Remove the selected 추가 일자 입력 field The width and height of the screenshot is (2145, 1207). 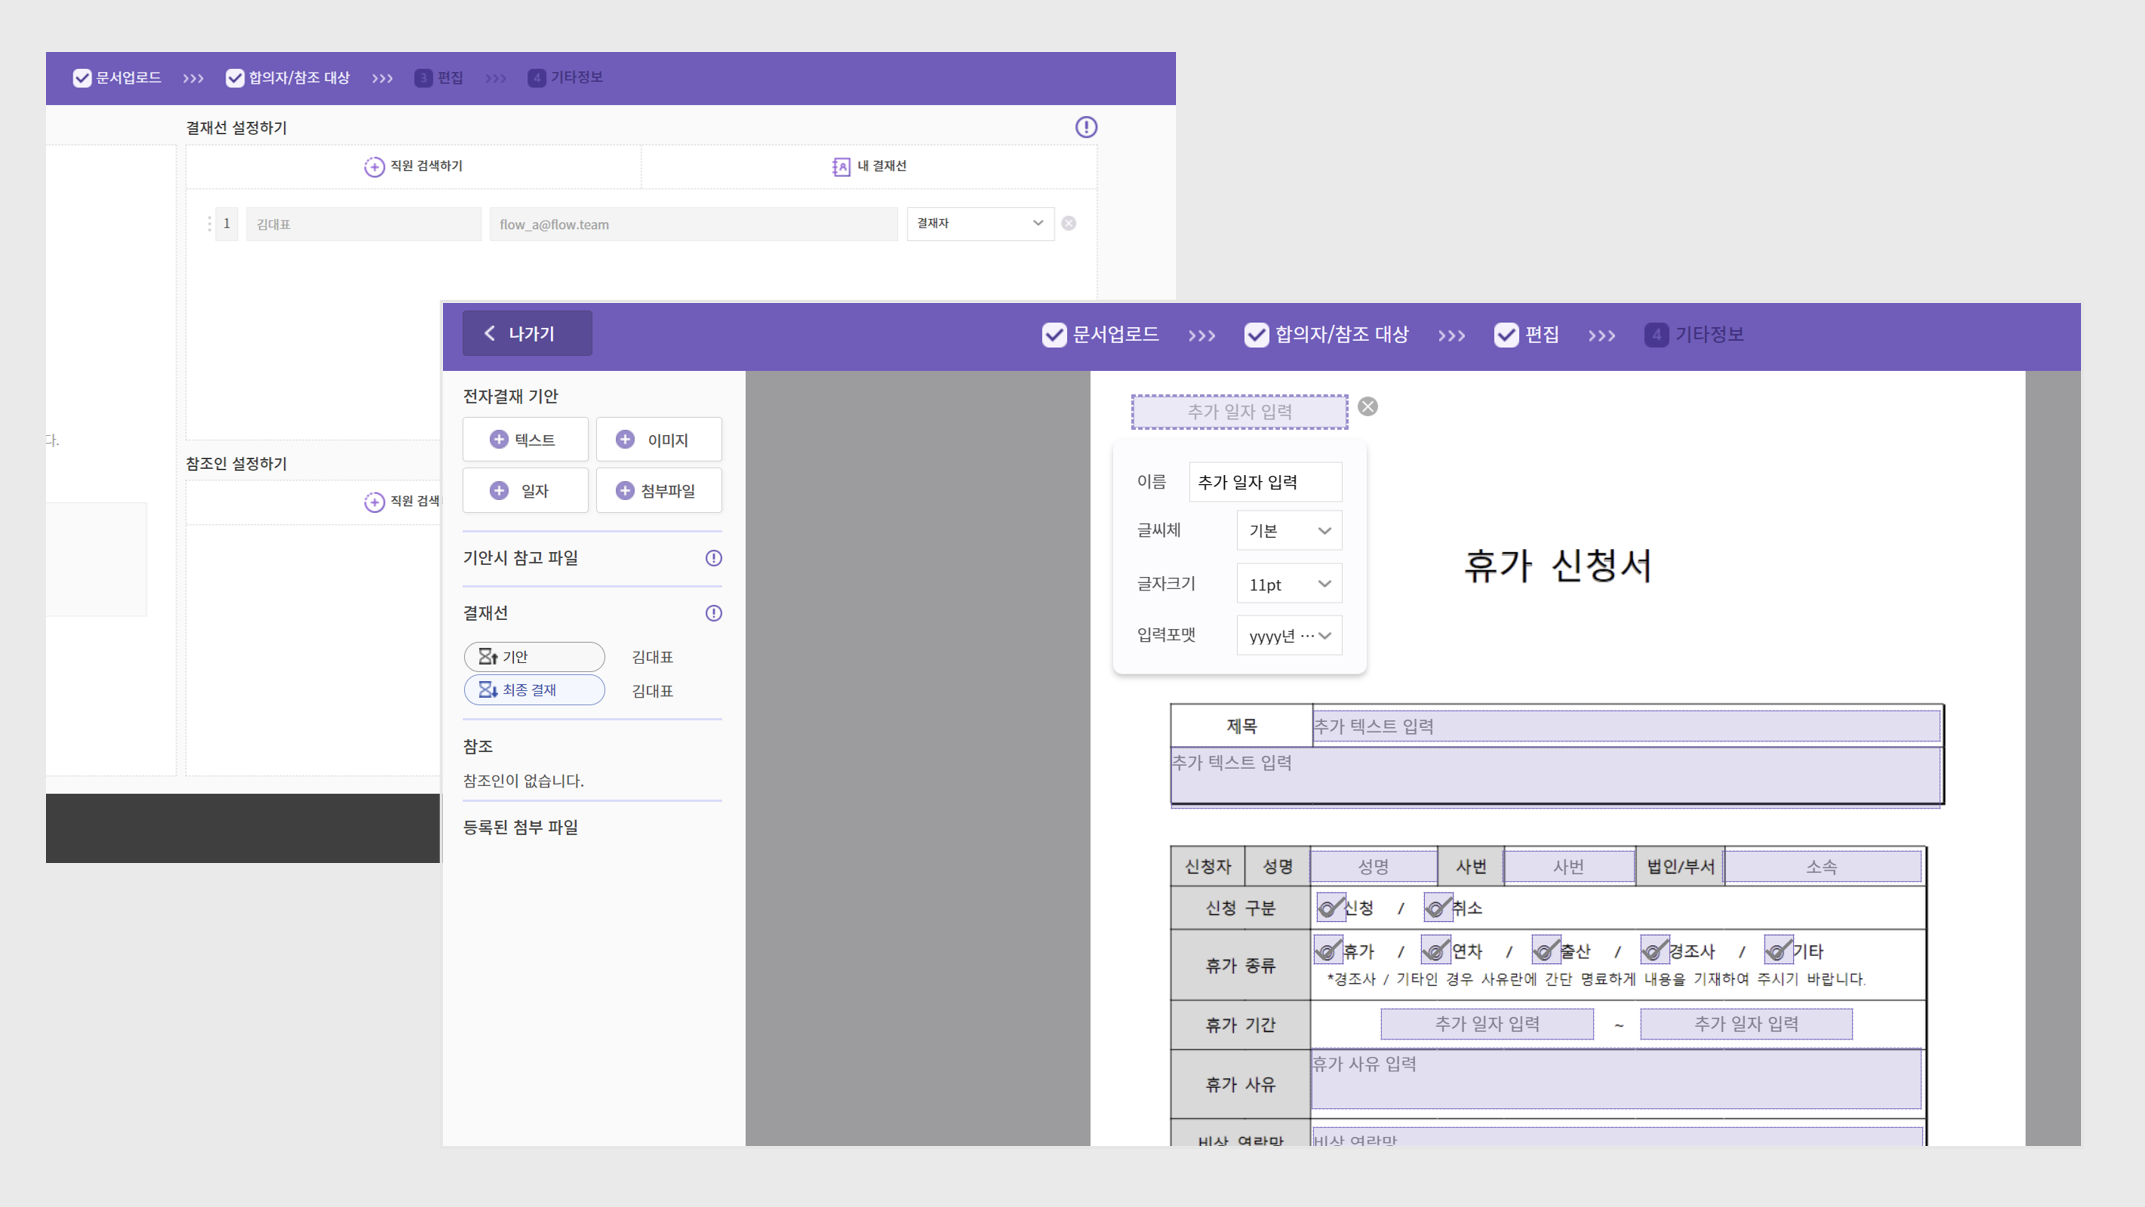pyautogui.click(x=1368, y=407)
